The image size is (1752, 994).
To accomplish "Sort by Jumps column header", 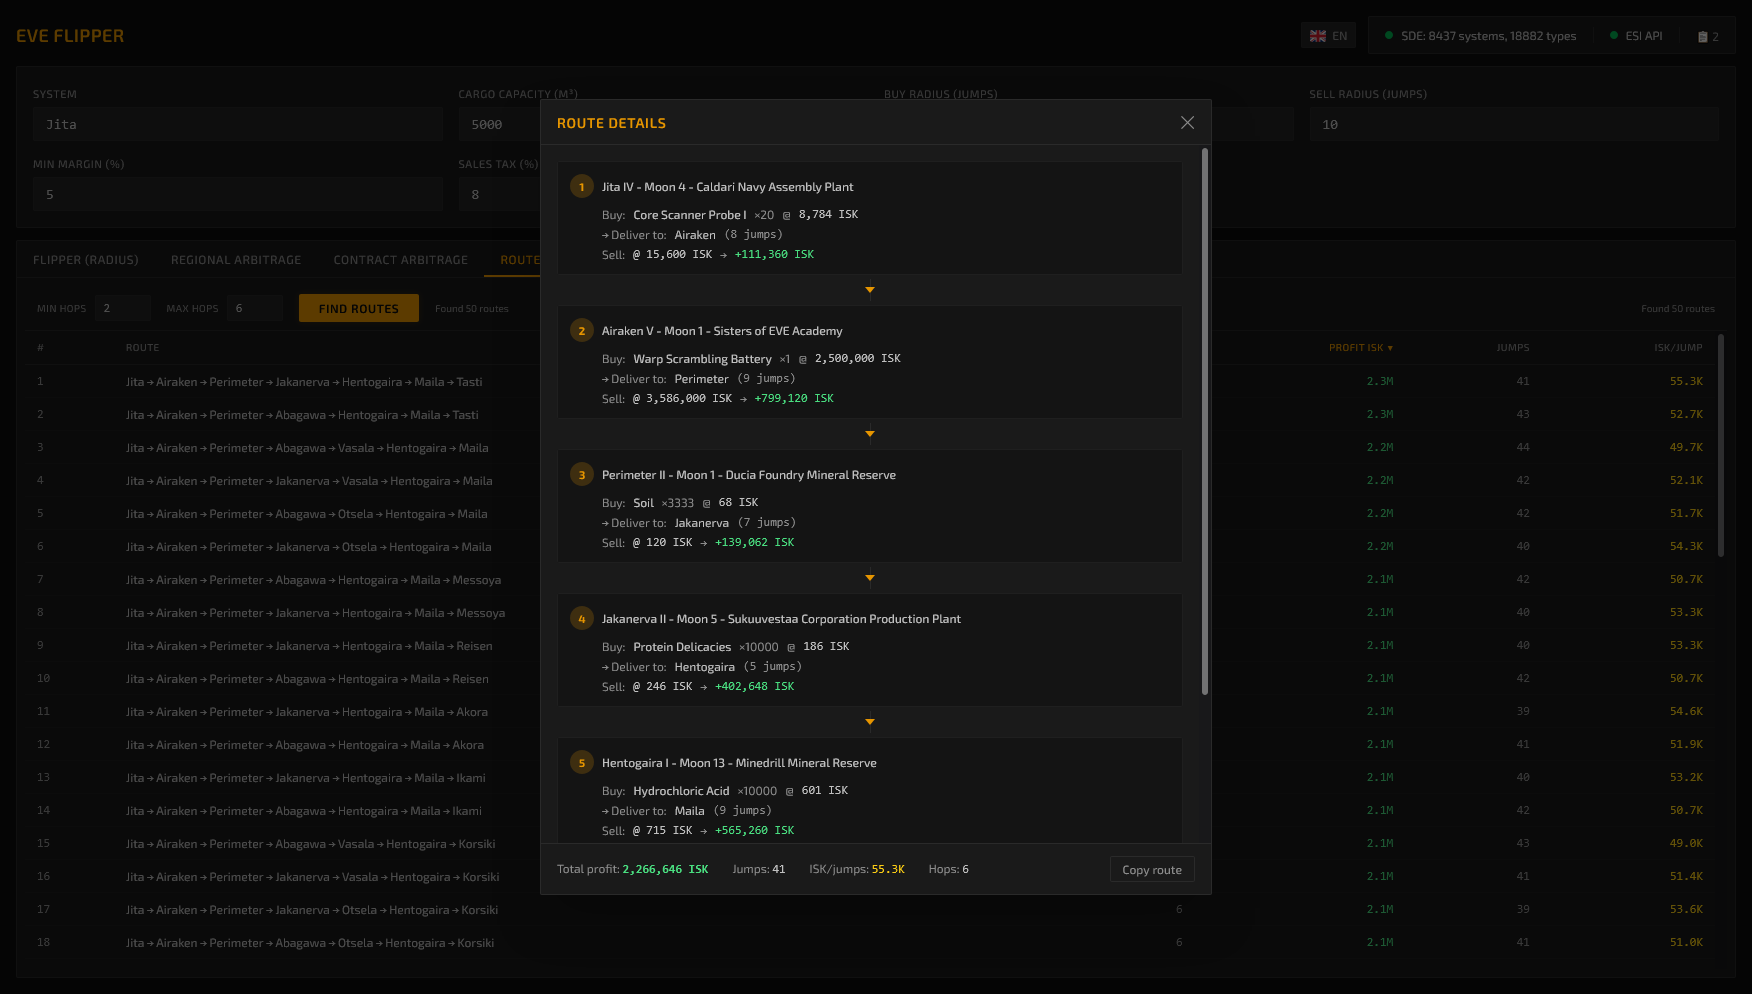I will [1513, 348].
